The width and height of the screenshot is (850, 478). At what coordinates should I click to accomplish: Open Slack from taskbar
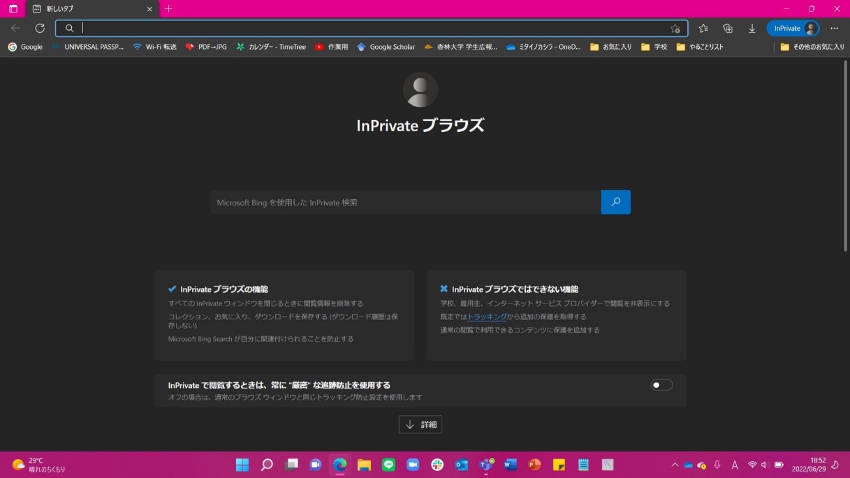click(x=437, y=464)
